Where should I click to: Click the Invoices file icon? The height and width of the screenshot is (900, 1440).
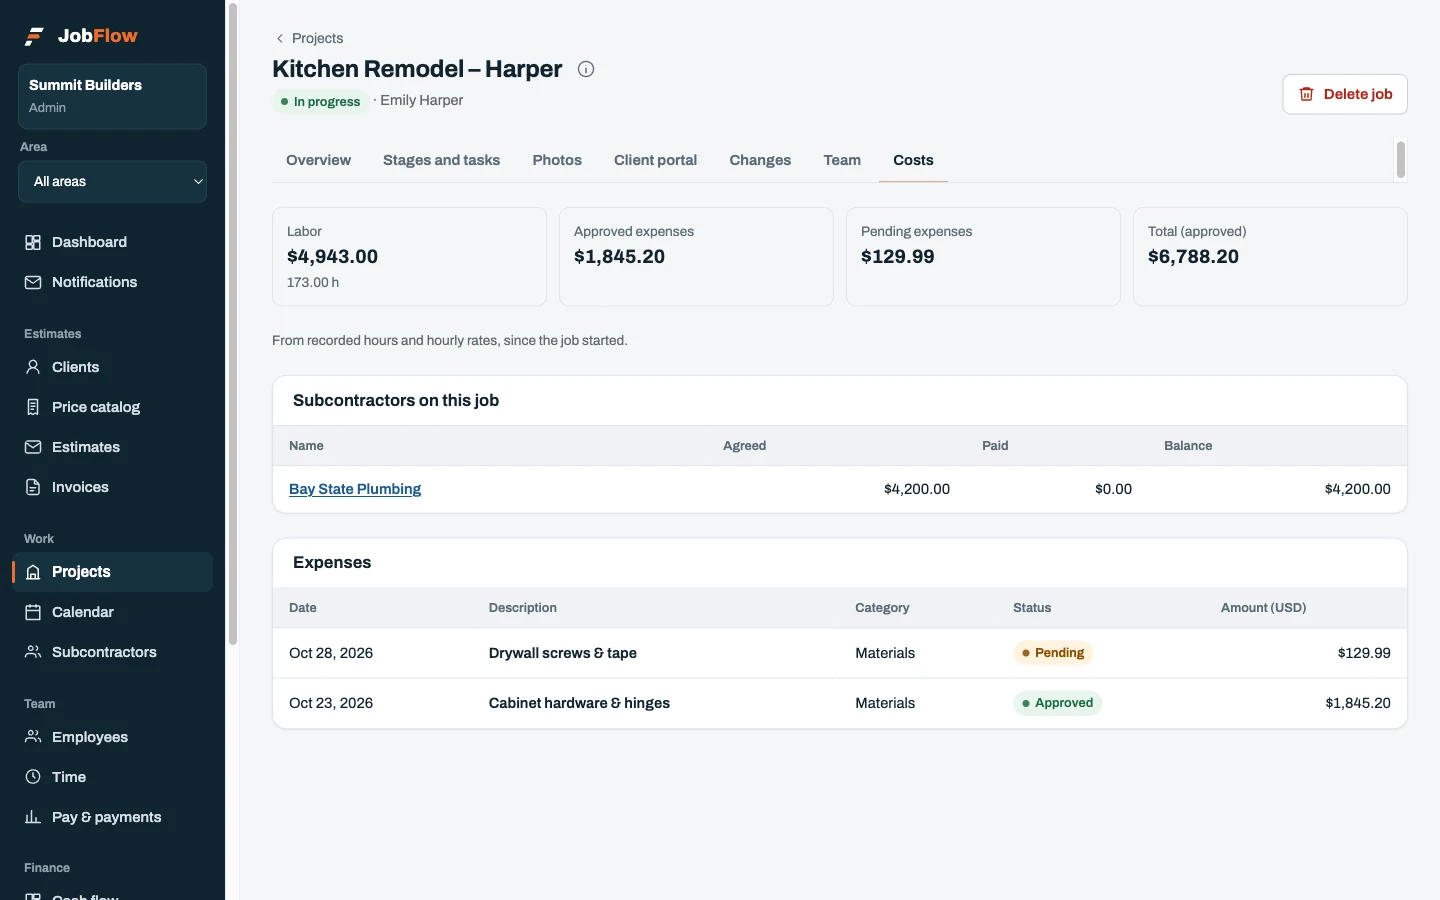tap(33, 487)
